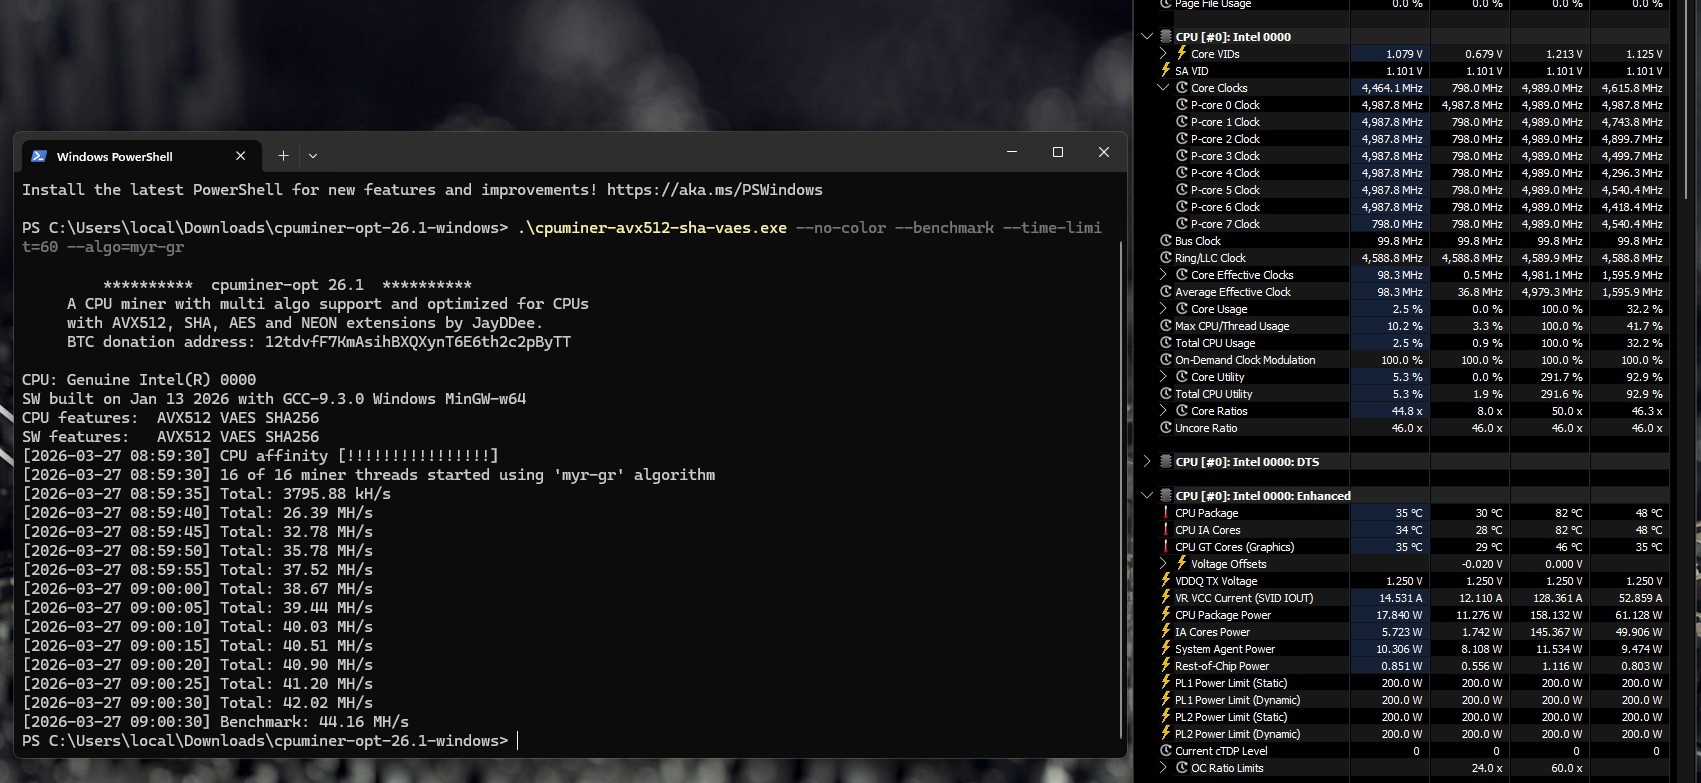
Task: Expand the Voltage Offsets row
Action: (x=1163, y=564)
